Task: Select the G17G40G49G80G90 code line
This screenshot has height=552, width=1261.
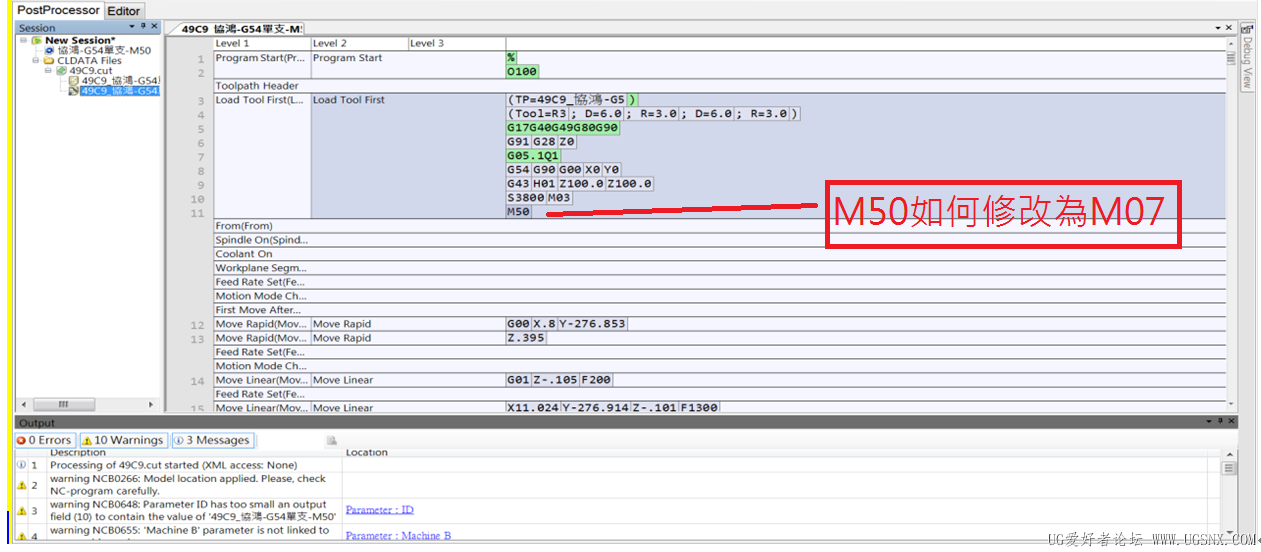Action: (x=563, y=128)
